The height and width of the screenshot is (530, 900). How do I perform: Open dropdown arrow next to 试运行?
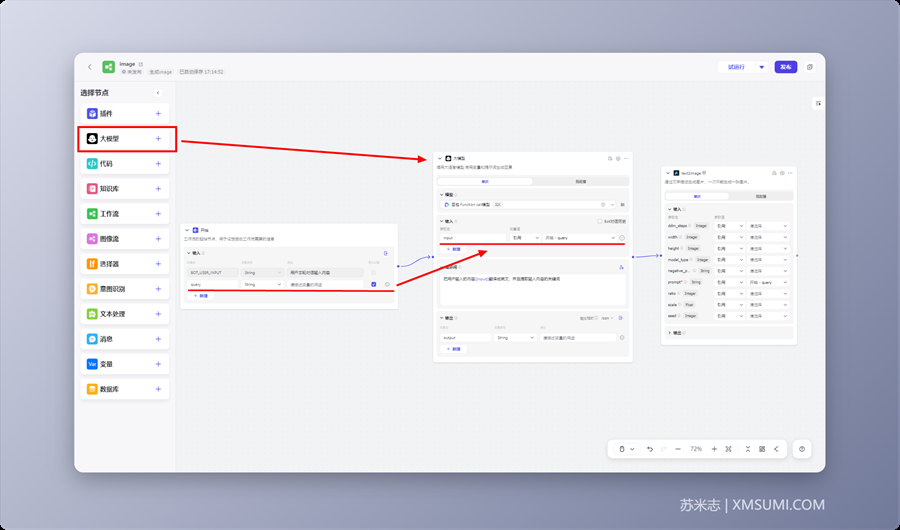[762, 67]
